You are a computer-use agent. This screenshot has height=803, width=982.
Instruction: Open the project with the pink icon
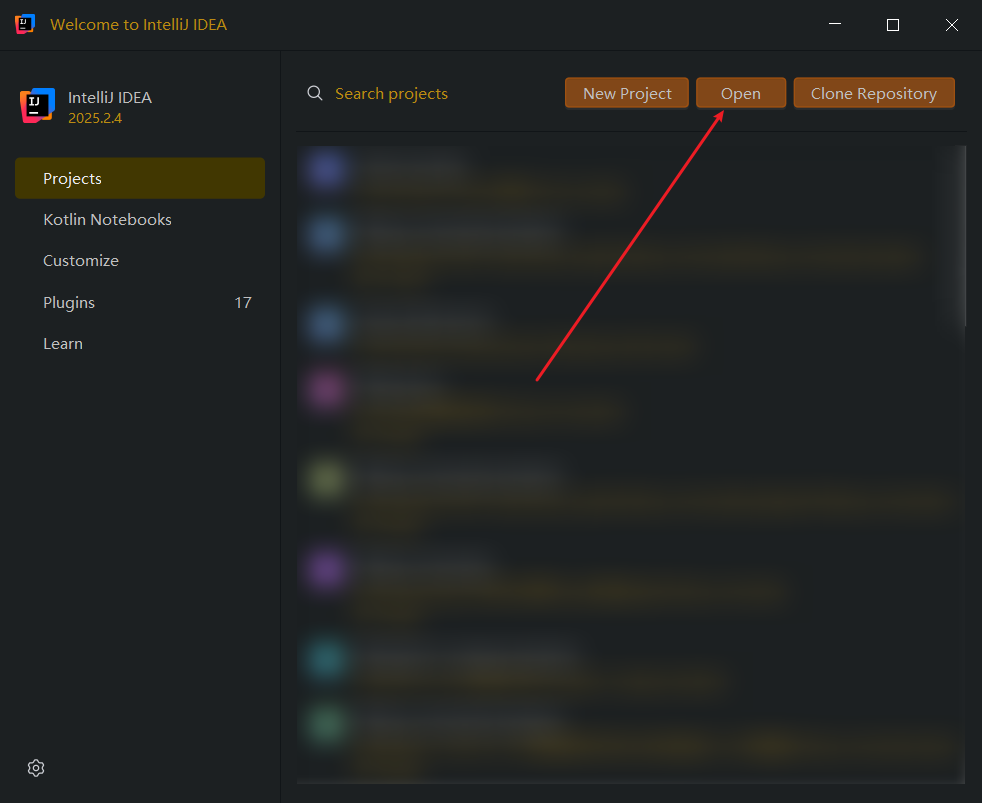(x=326, y=389)
